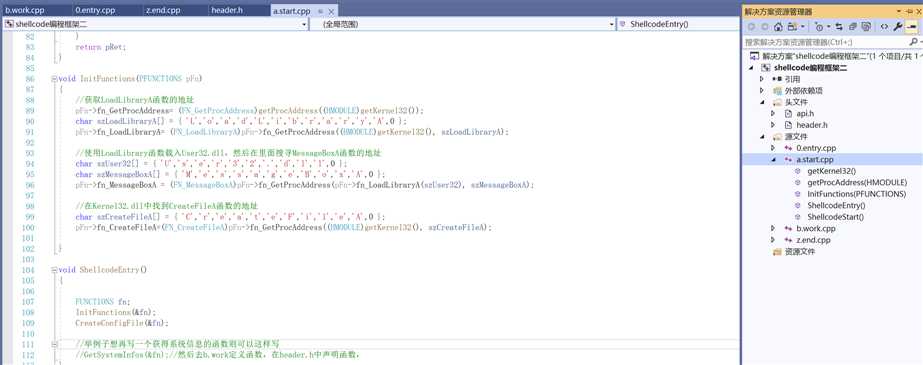
Task: Open the project scope dropdown shellcode编程框架二
Action: point(304,25)
